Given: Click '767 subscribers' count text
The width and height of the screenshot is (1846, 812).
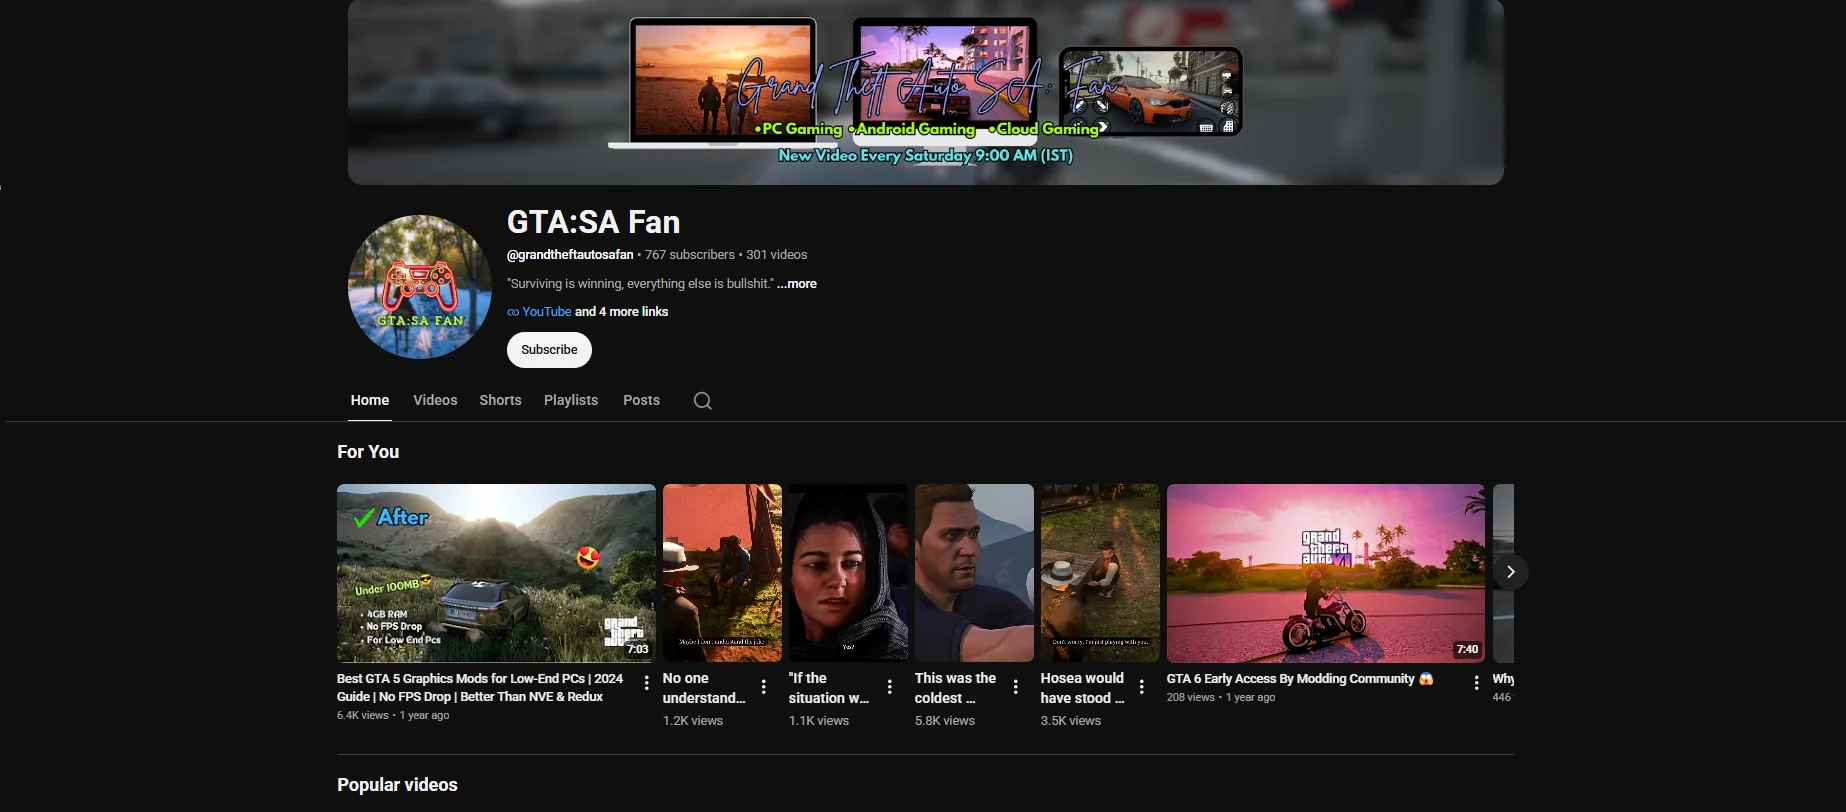Looking at the screenshot, I should [690, 255].
